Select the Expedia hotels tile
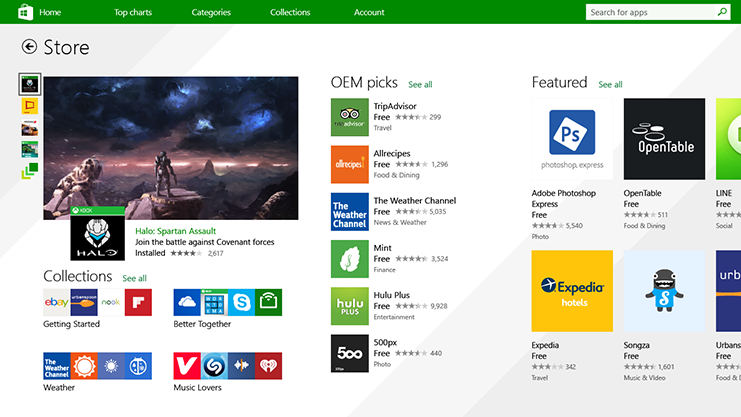This screenshot has width=741, height=417. [x=572, y=291]
